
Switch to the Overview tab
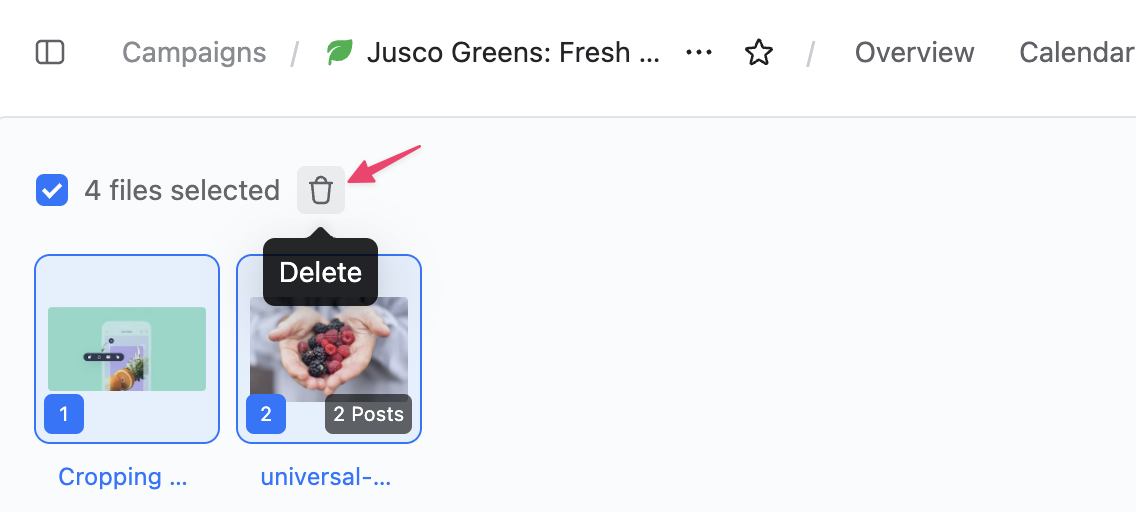tap(914, 52)
